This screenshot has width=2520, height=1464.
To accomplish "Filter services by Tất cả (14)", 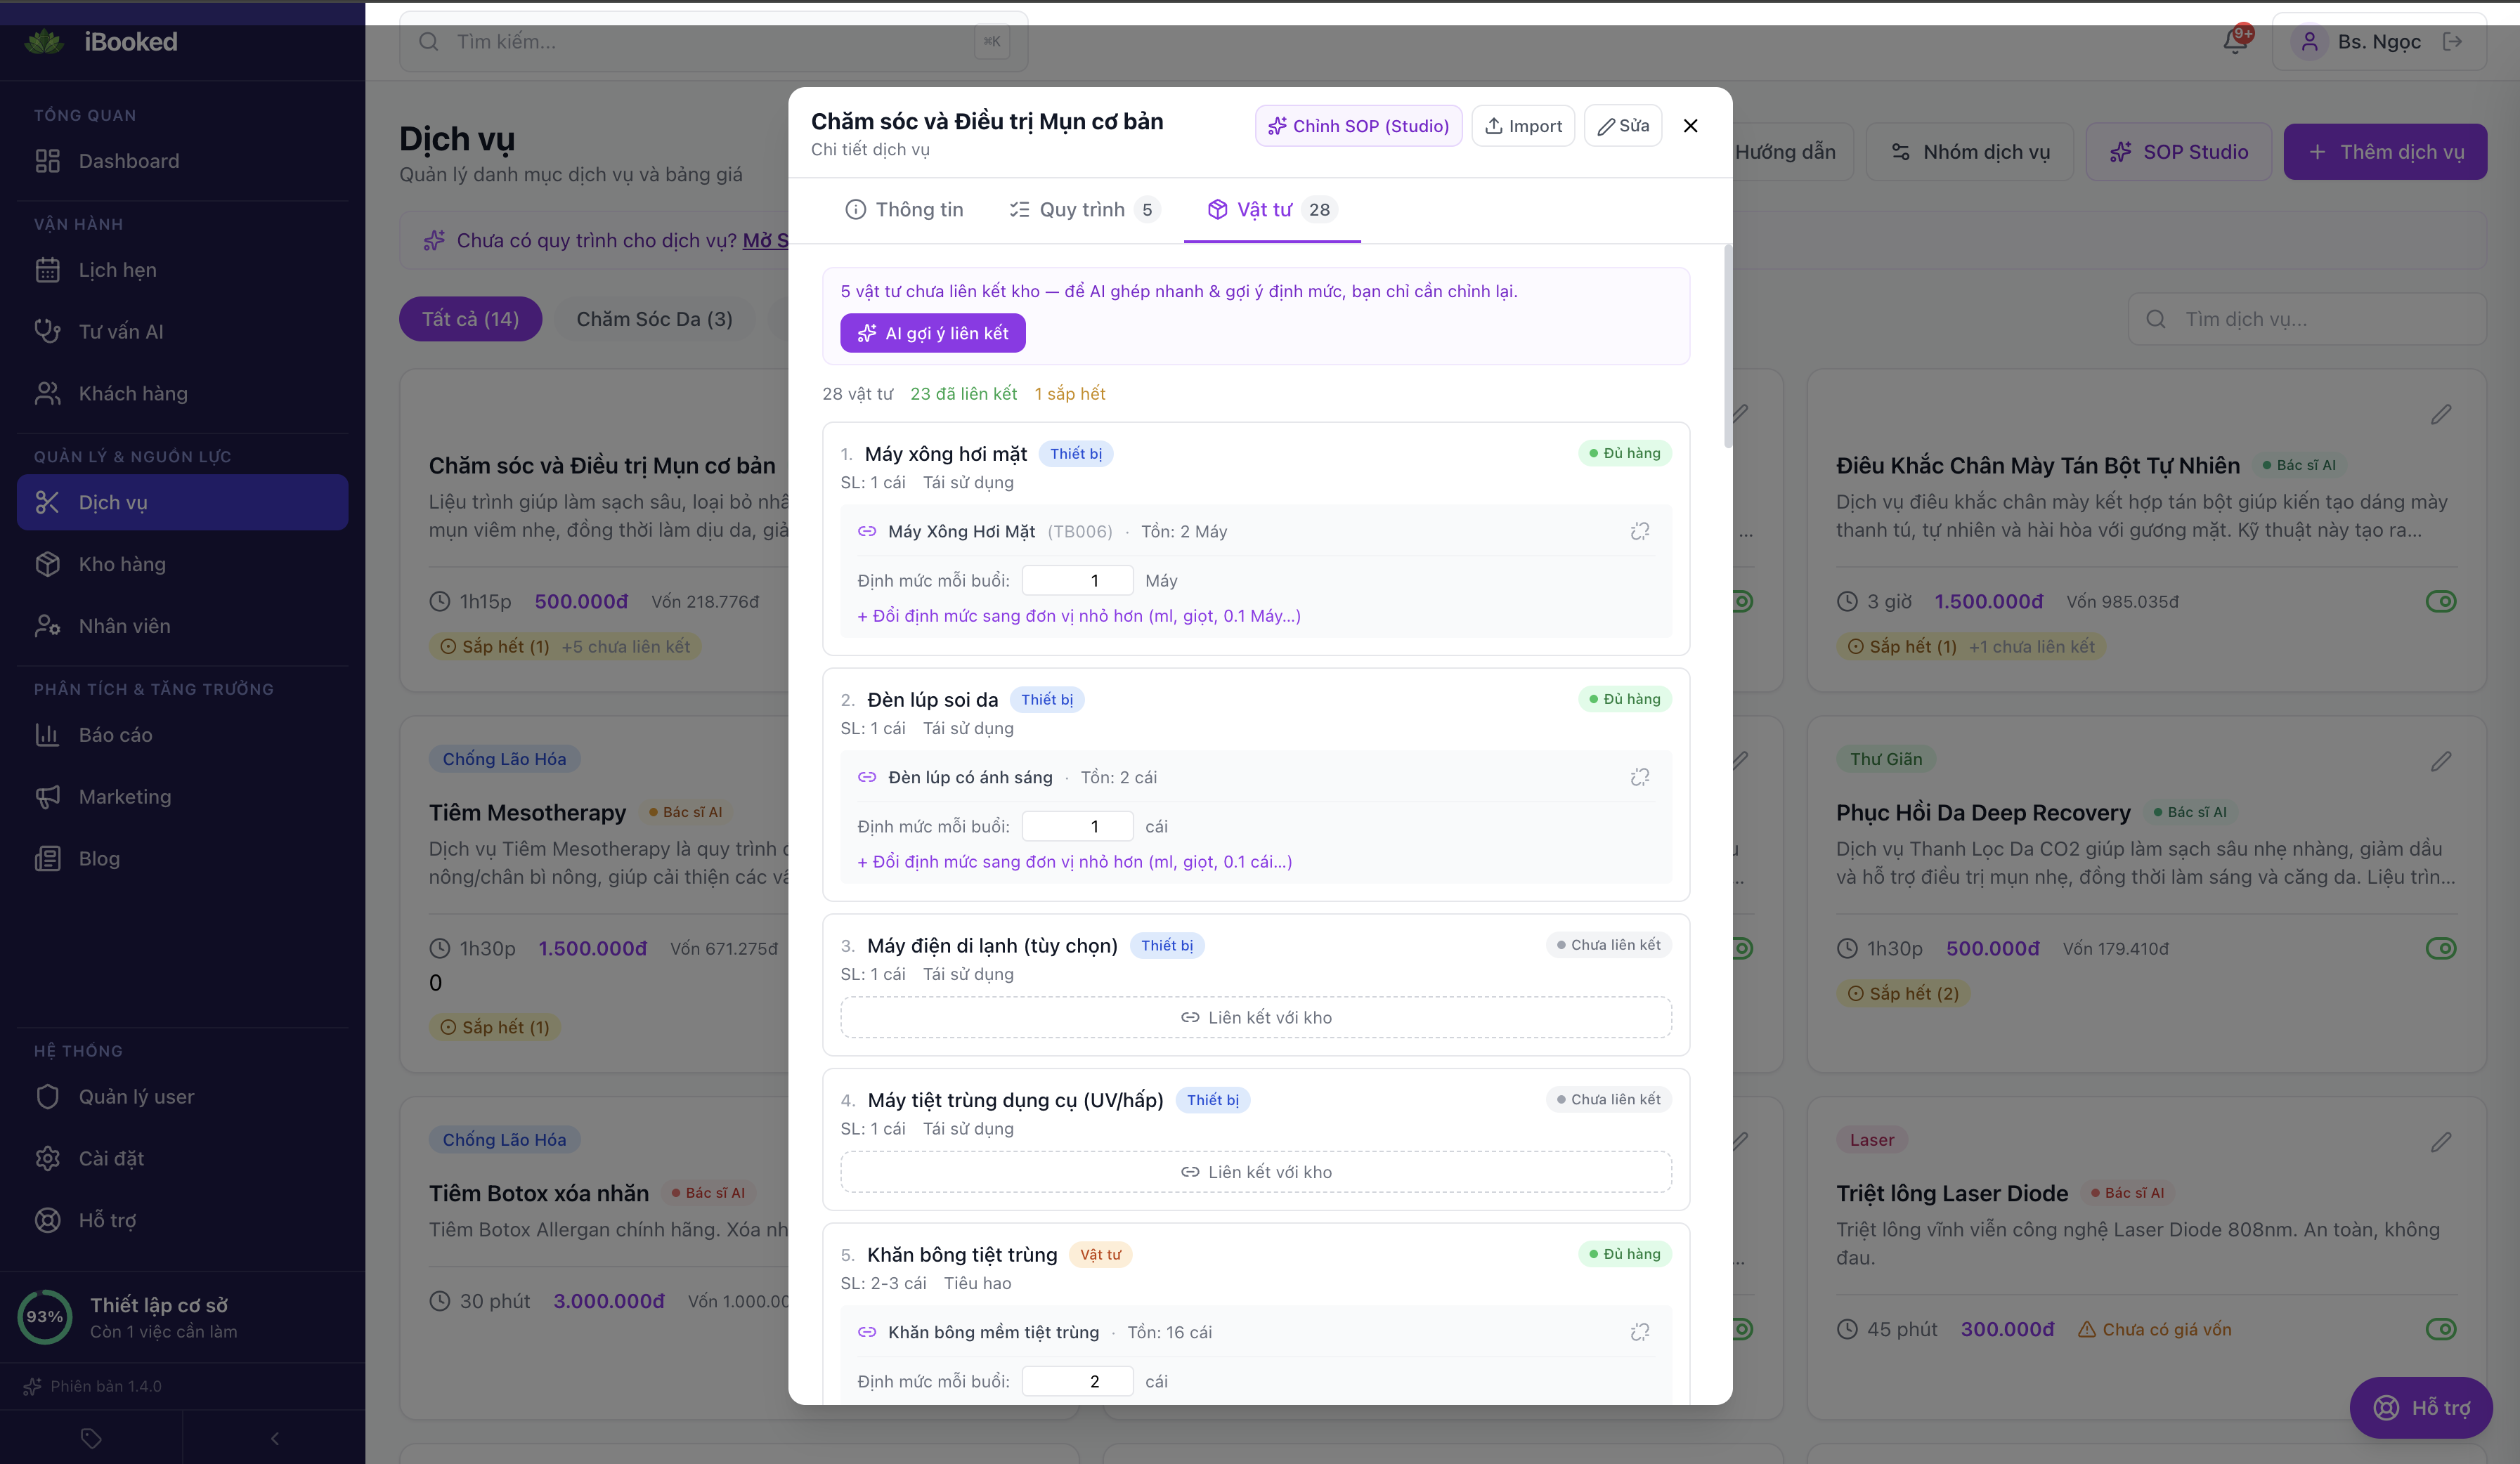I will (x=470, y=319).
